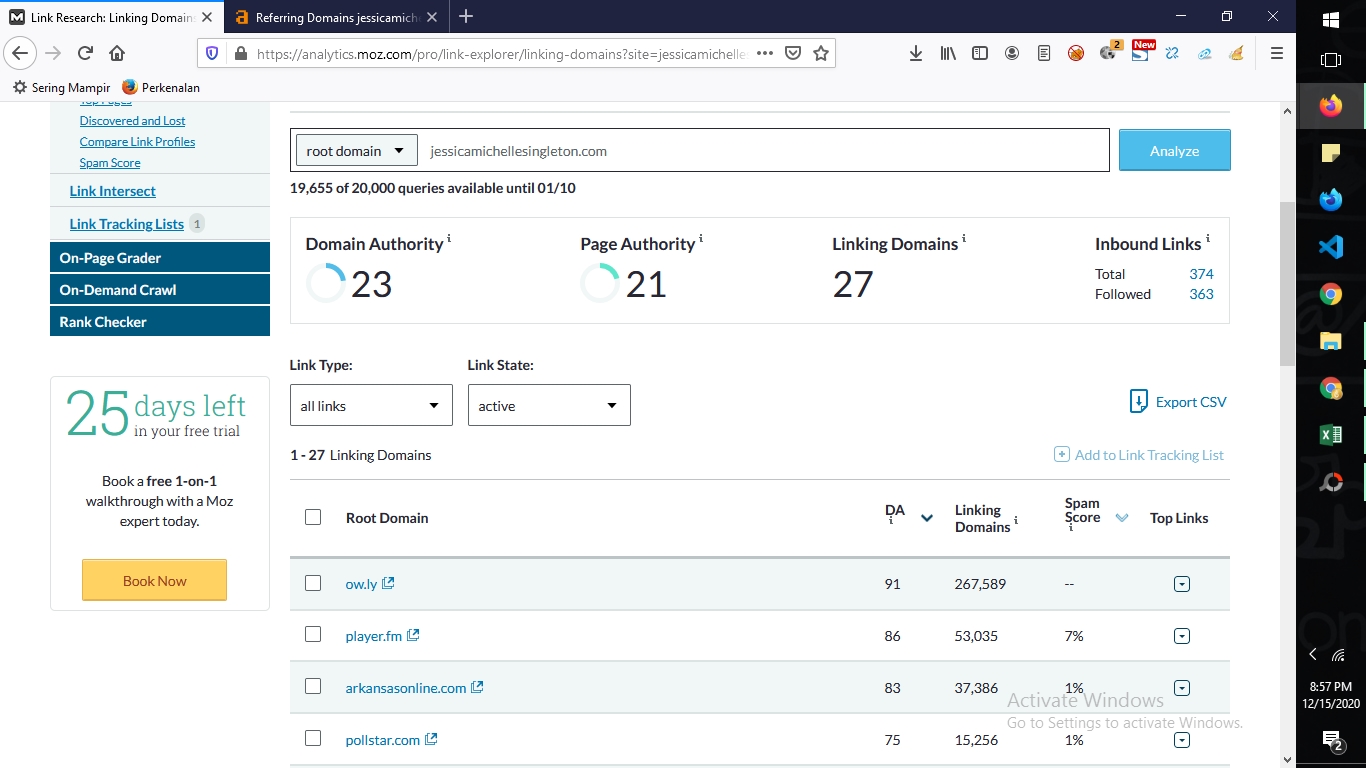1366x768 pixels.
Task: Open the Windows notification center
Action: click(x=1332, y=740)
